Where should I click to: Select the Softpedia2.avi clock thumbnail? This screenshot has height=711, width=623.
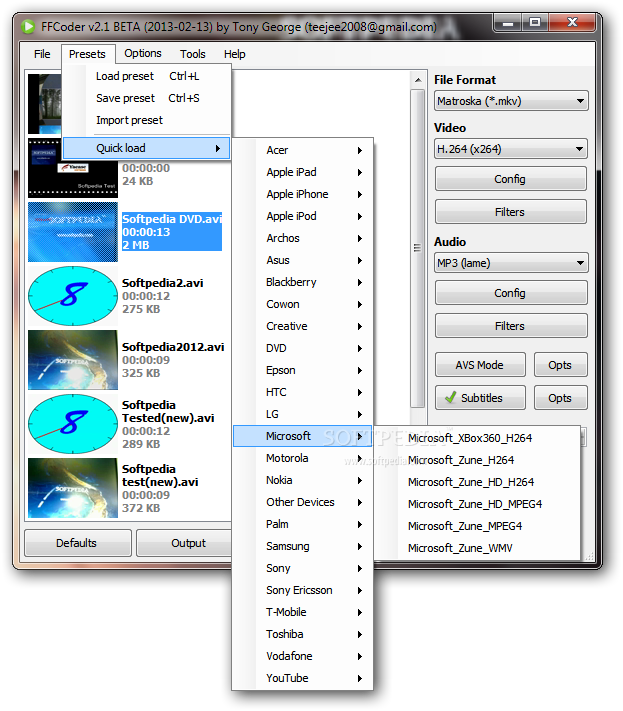73,296
